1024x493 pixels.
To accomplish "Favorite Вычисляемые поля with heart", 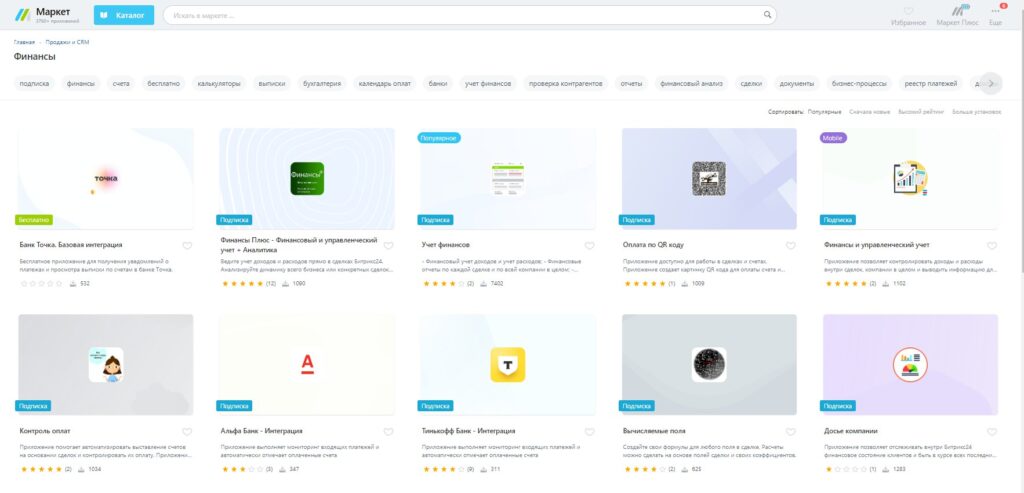I will click(791, 432).
